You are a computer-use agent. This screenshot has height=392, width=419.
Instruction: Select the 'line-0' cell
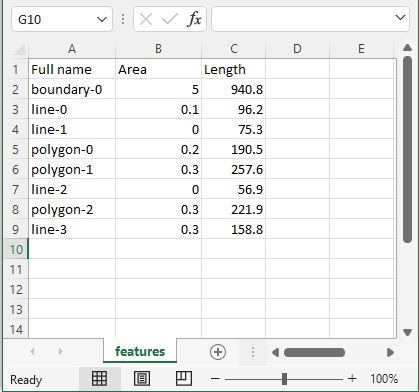click(72, 109)
